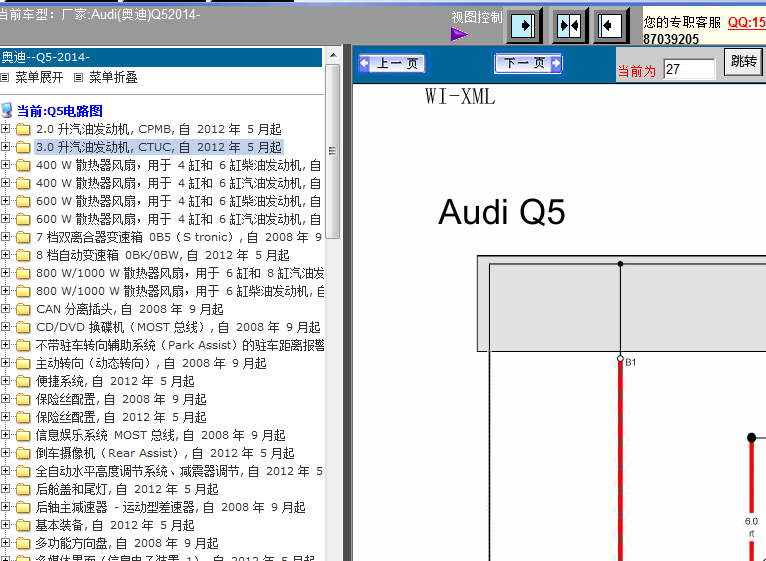Click folder icon of 全自动水平高度调节系统
This screenshot has height=561, width=766.
pos(23,472)
